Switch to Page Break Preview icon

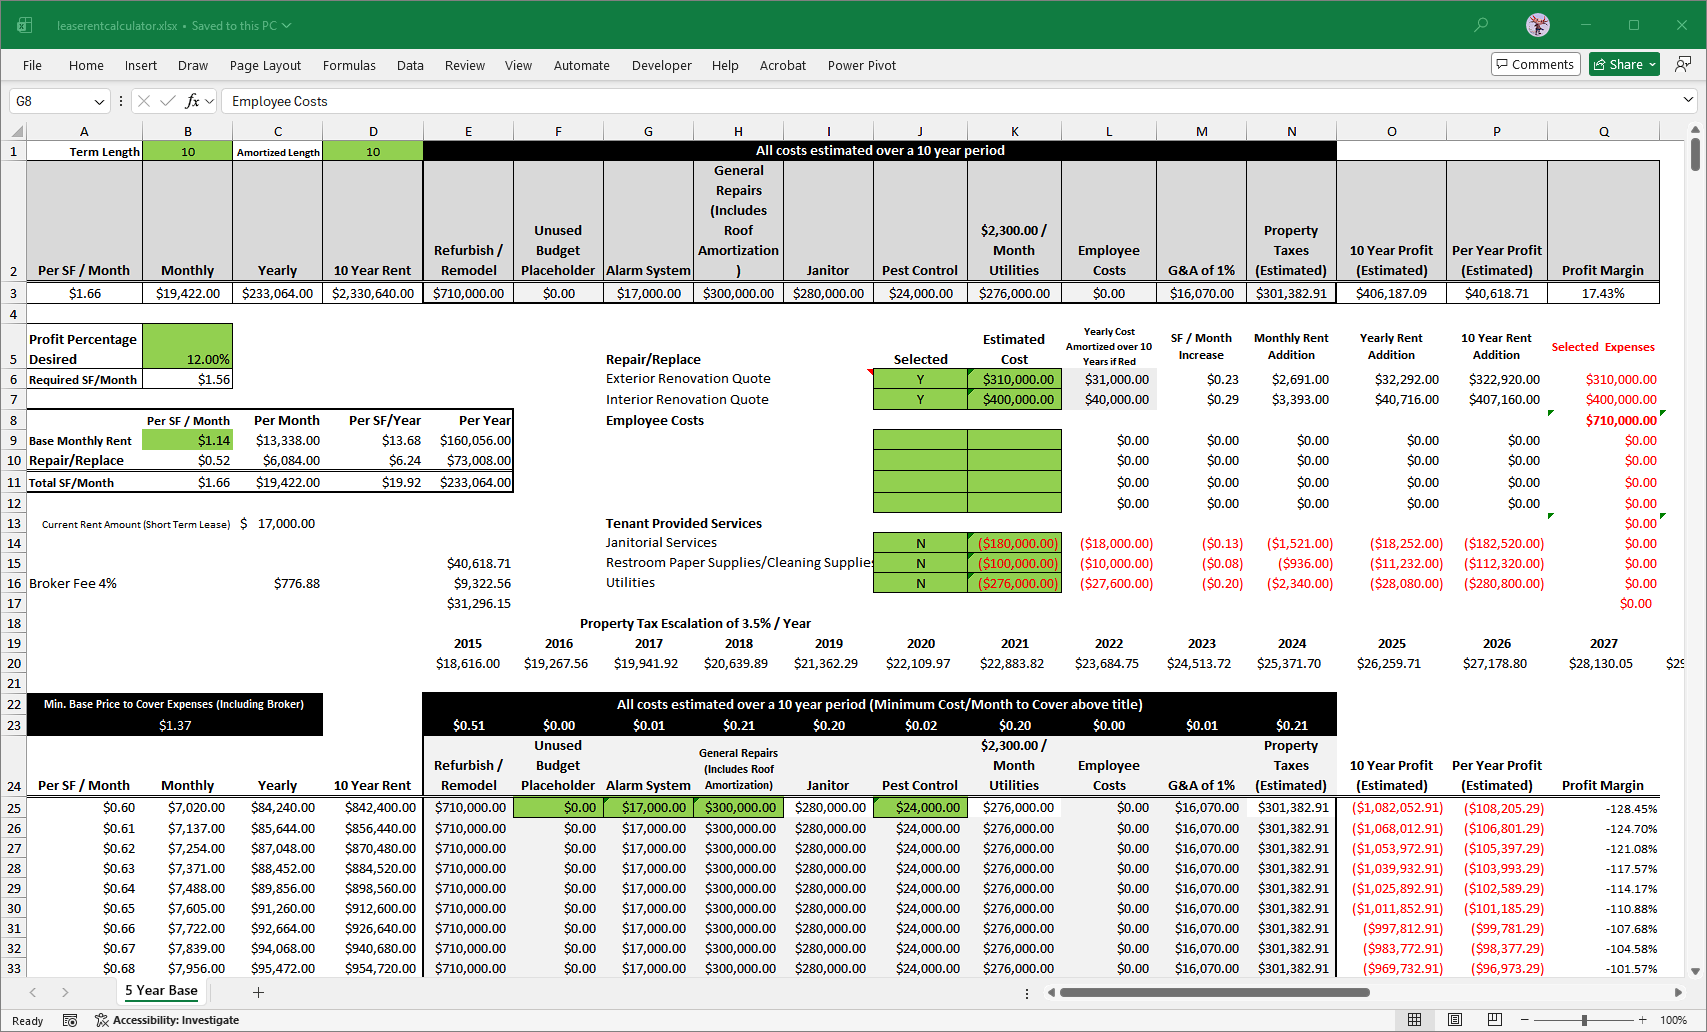1494,1020
